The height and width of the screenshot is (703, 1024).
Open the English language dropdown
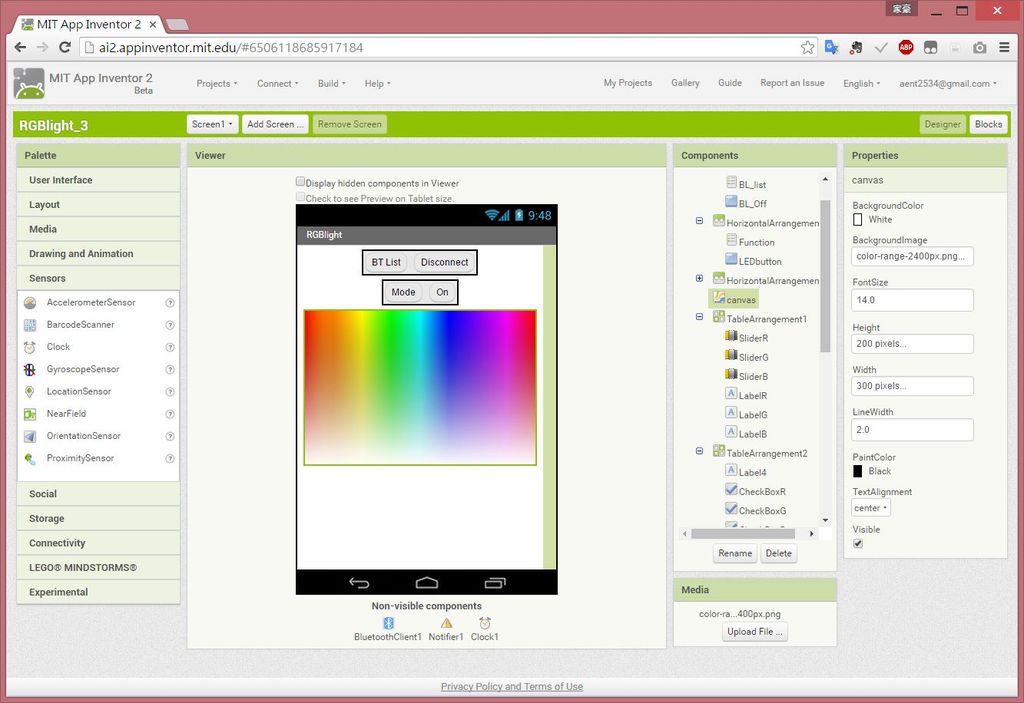pos(861,83)
